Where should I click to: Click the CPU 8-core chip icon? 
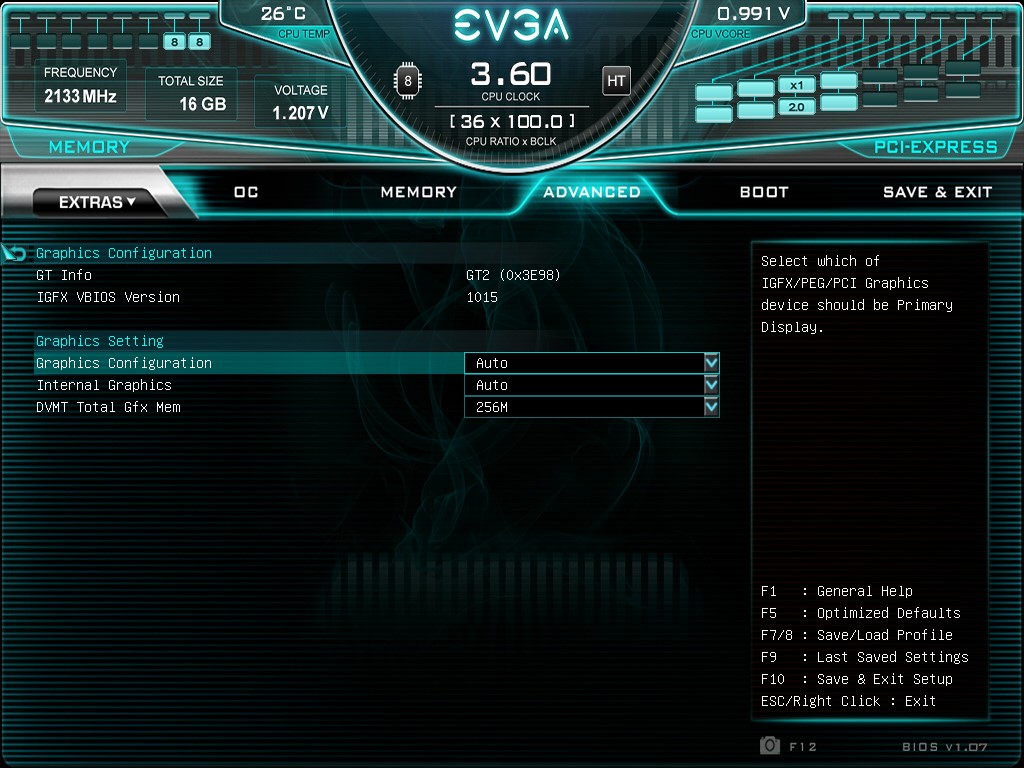(x=408, y=81)
